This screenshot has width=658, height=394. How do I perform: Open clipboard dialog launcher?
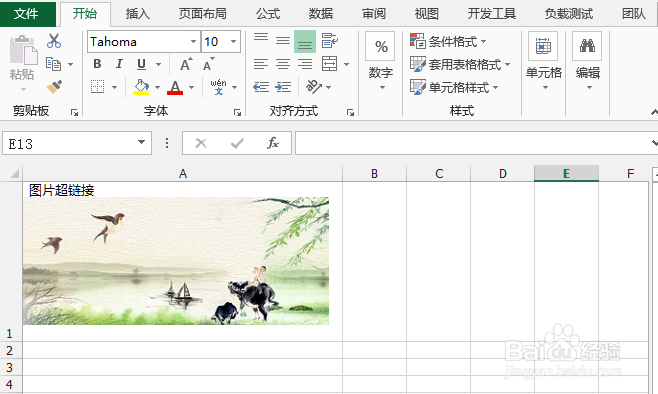75,112
